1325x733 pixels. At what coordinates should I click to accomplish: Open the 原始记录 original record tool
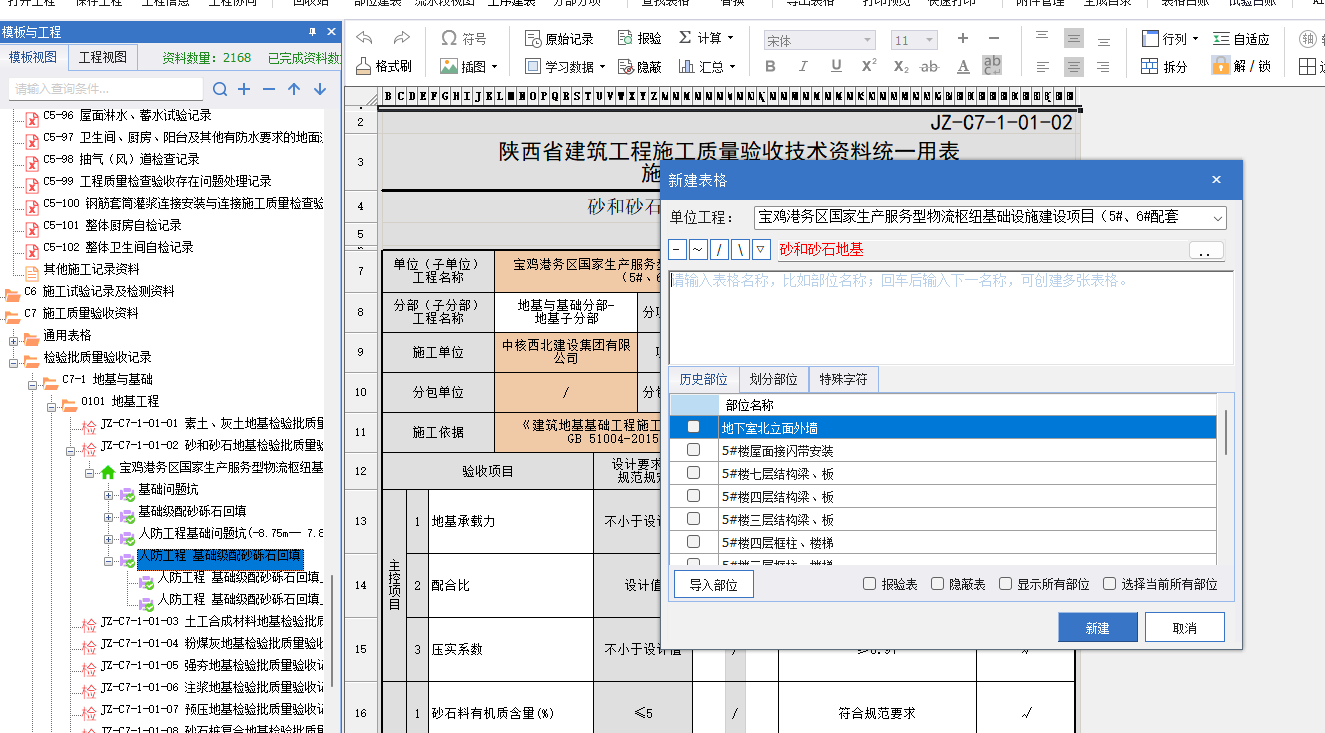point(559,38)
